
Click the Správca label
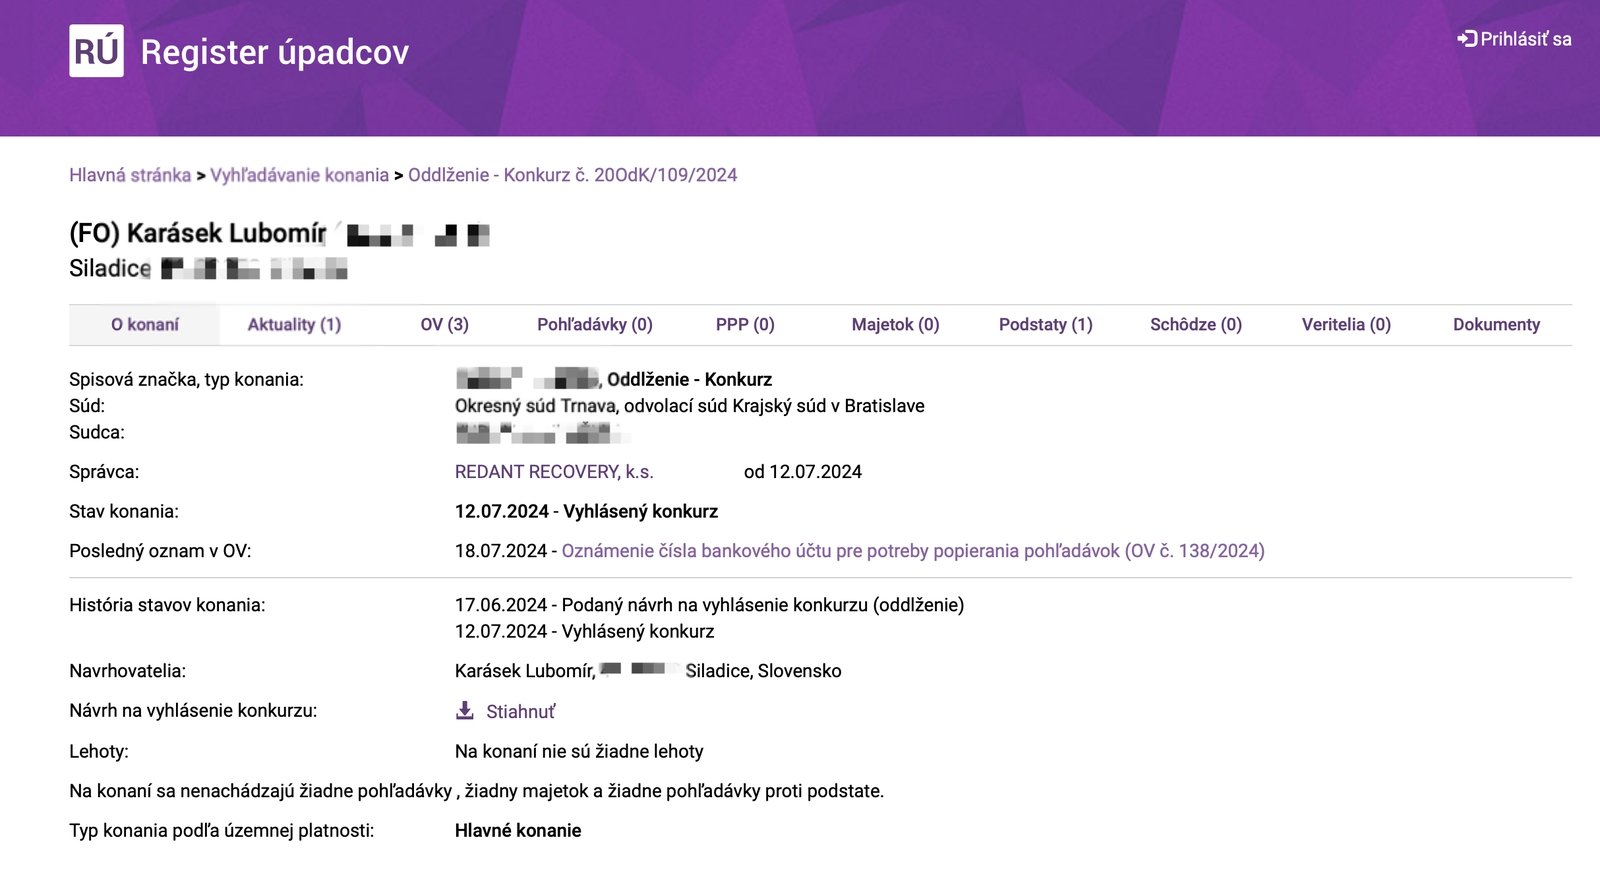(x=104, y=472)
